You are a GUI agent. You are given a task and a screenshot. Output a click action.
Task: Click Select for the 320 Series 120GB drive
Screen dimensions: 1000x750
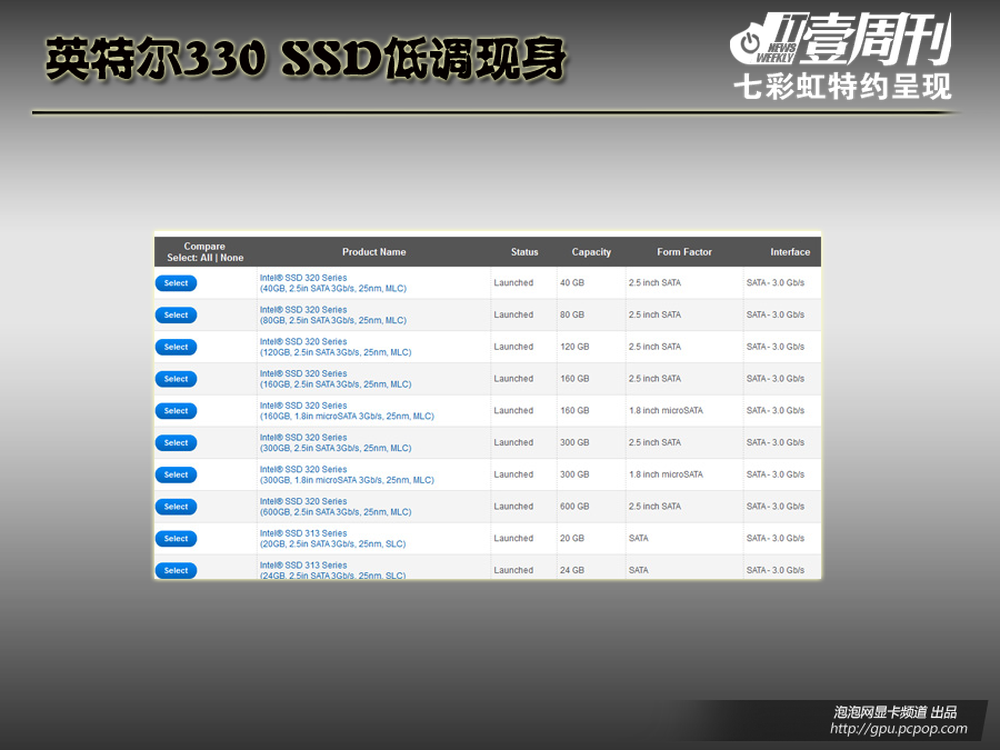[176, 347]
